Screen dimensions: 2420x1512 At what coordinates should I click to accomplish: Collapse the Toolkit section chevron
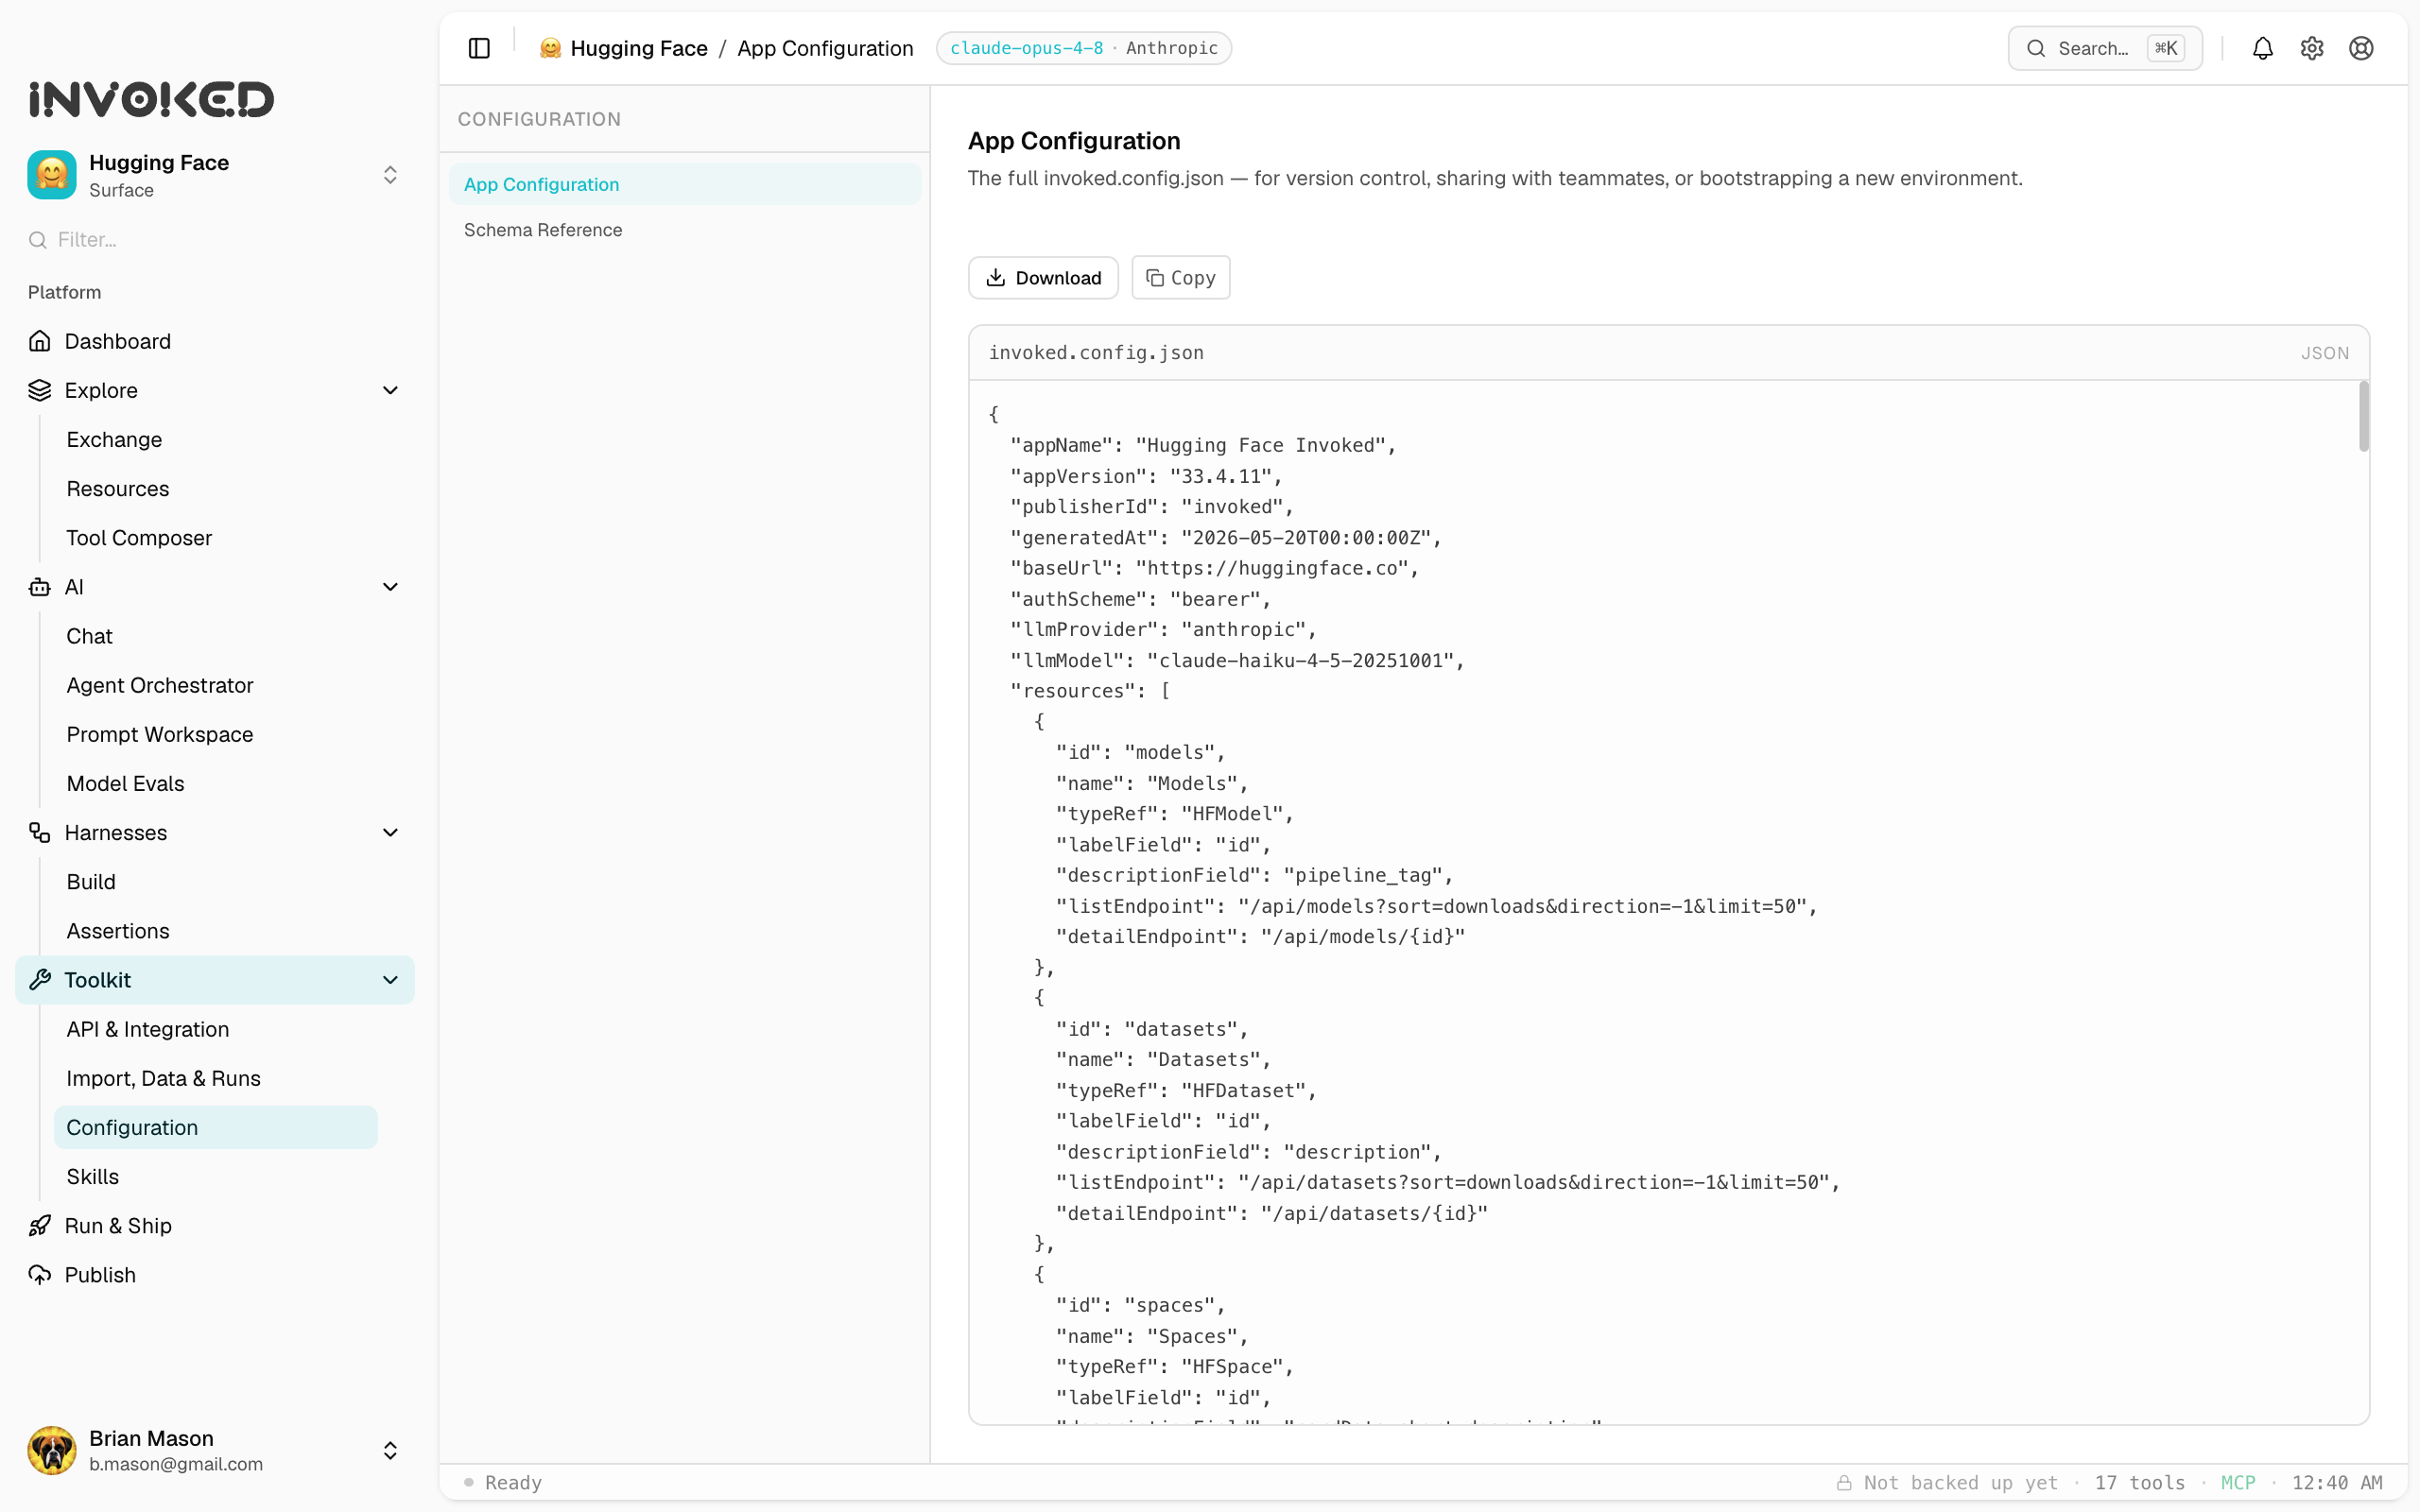(x=390, y=980)
